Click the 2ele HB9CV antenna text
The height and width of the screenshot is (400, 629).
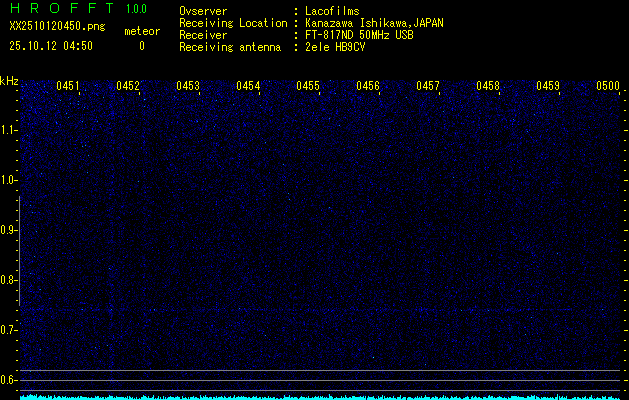point(335,47)
